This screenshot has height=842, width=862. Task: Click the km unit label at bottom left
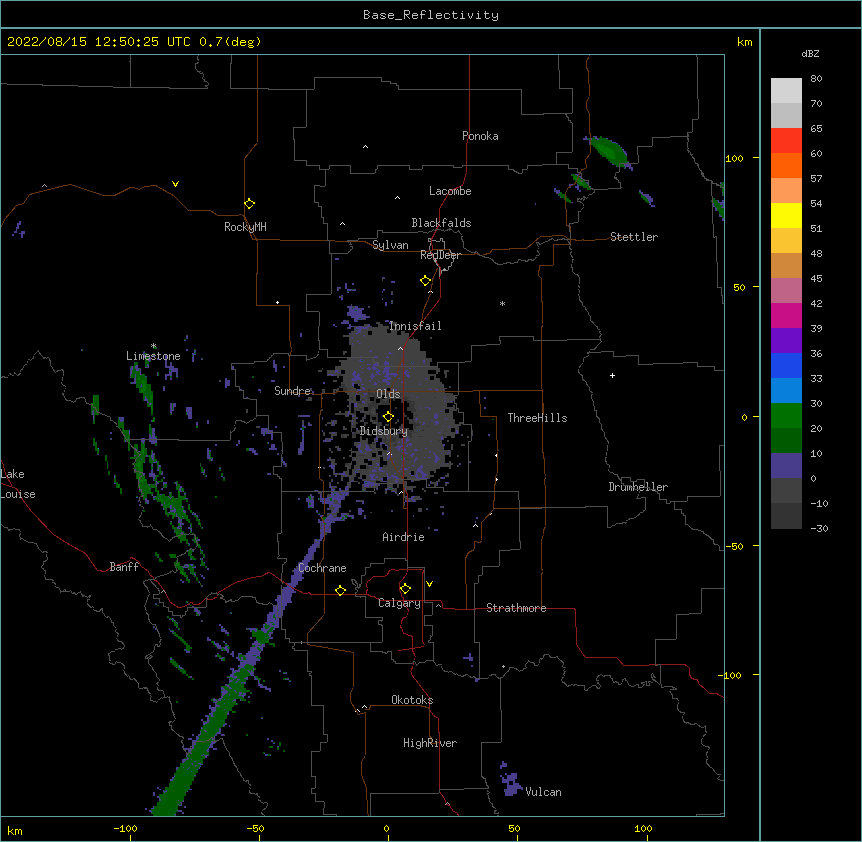click(x=15, y=831)
